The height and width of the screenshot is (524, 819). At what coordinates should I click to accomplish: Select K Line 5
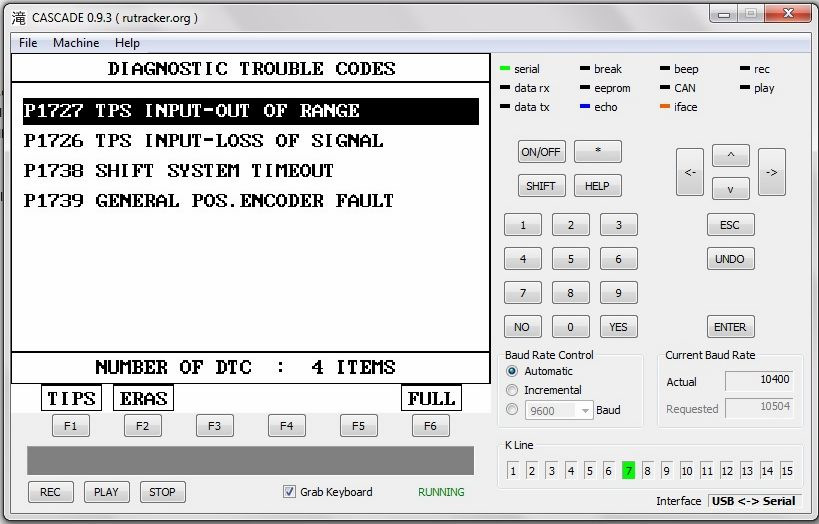tap(590, 471)
